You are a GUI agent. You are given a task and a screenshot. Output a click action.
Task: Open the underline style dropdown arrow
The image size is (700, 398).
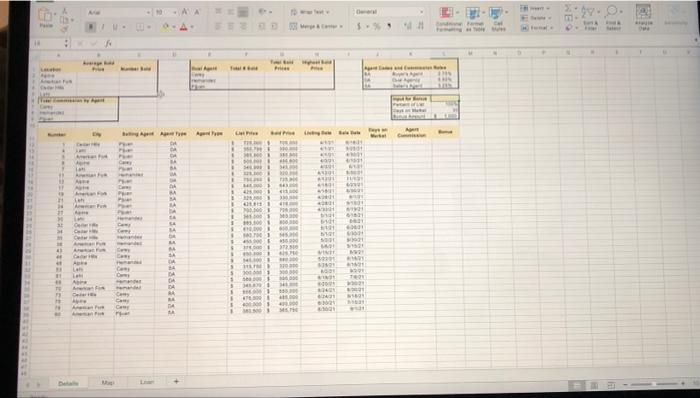(x=123, y=28)
